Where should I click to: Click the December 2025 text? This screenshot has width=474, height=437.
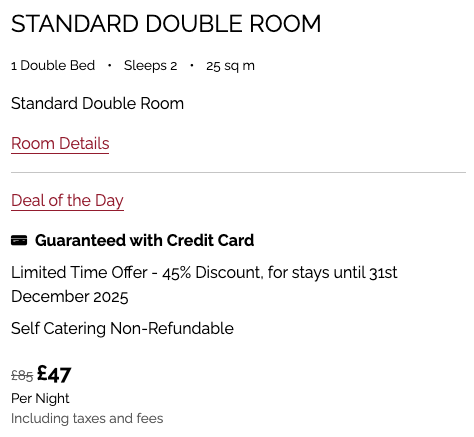70,297
